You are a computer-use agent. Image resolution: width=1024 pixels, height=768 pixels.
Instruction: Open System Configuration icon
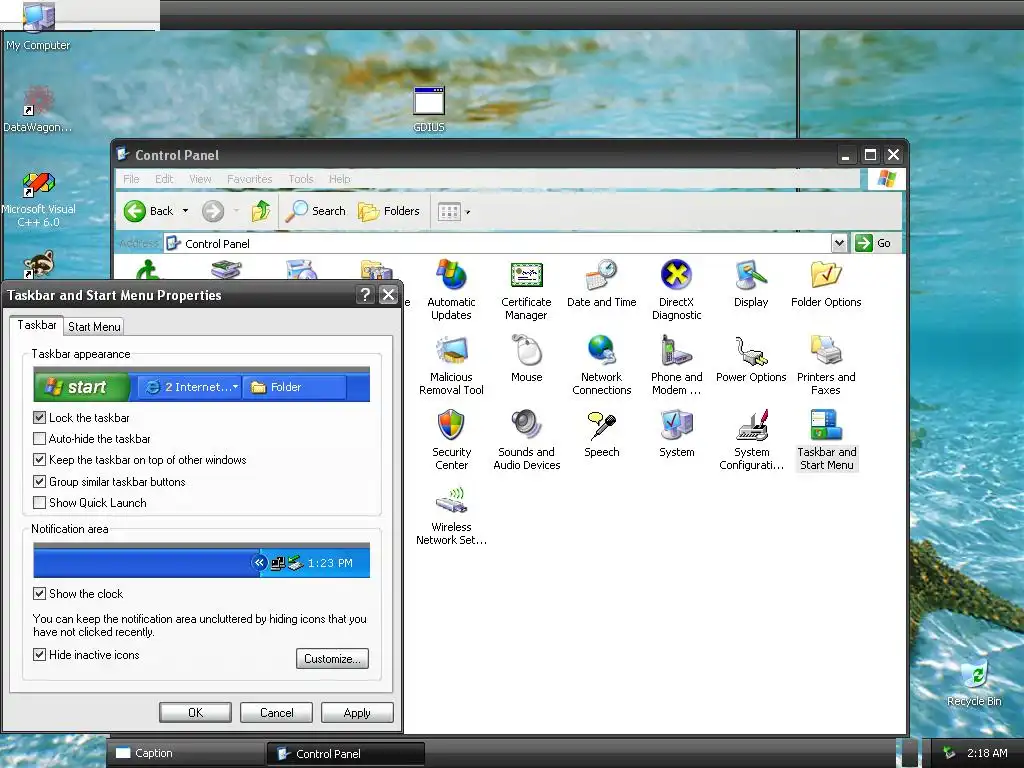[x=751, y=440]
